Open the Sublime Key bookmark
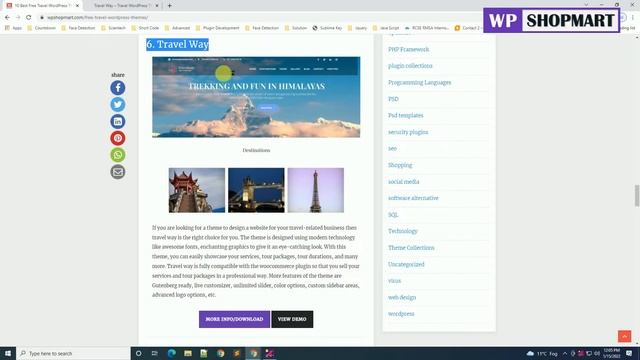640x360 pixels. point(327,28)
